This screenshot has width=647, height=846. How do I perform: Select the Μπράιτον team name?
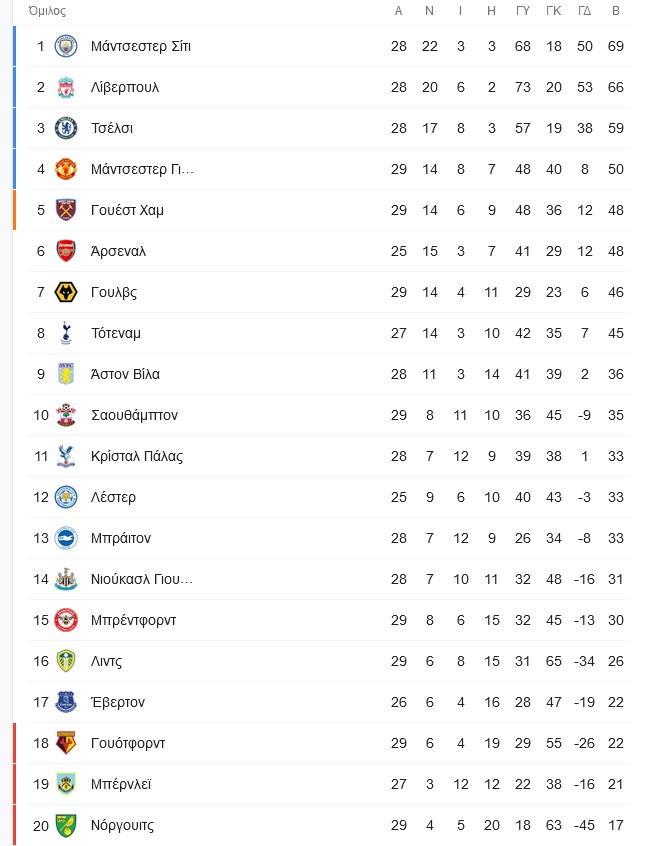pyautogui.click(x=121, y=538)
